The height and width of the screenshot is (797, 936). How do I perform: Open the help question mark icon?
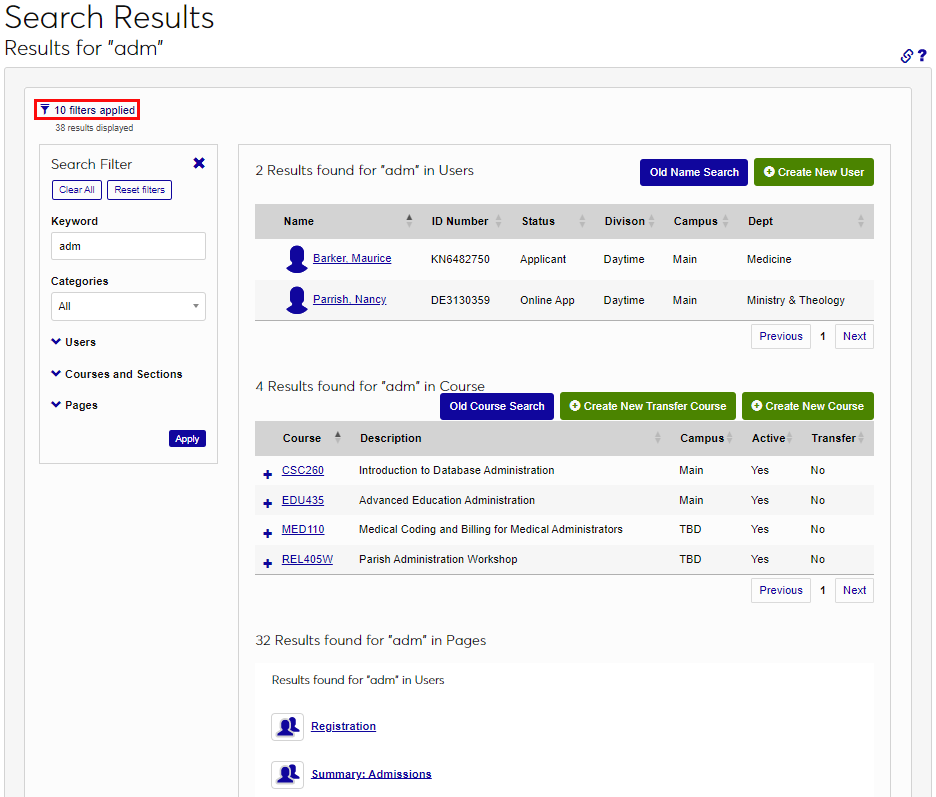pos(923,56)
